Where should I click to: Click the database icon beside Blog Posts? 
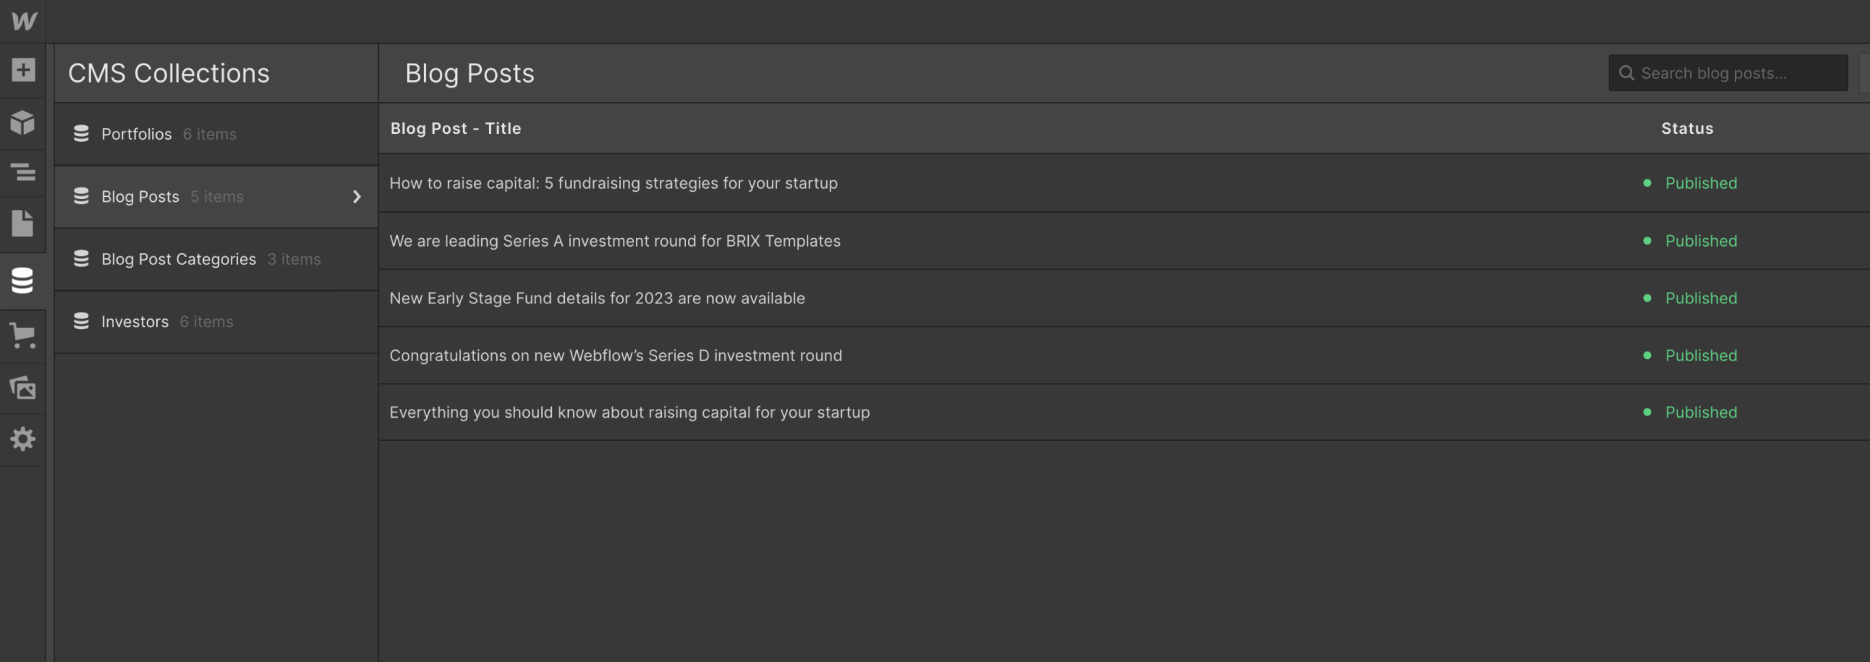pyautogui.click(x=81, y=197)
